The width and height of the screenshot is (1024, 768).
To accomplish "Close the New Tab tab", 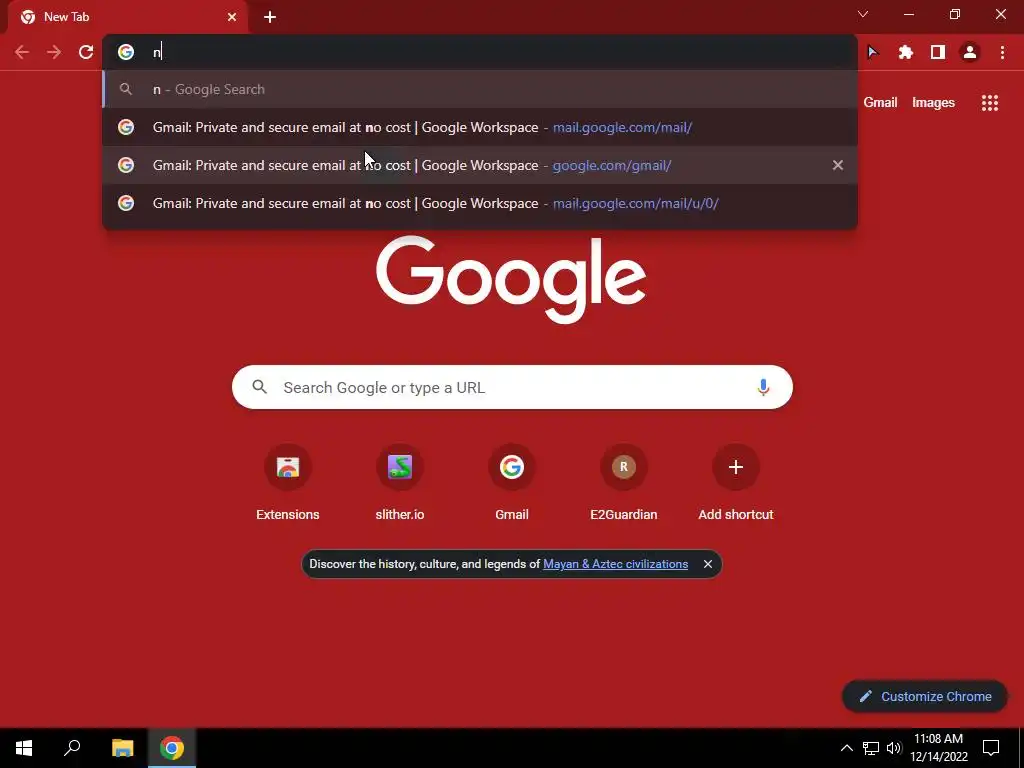I will 232,17.
